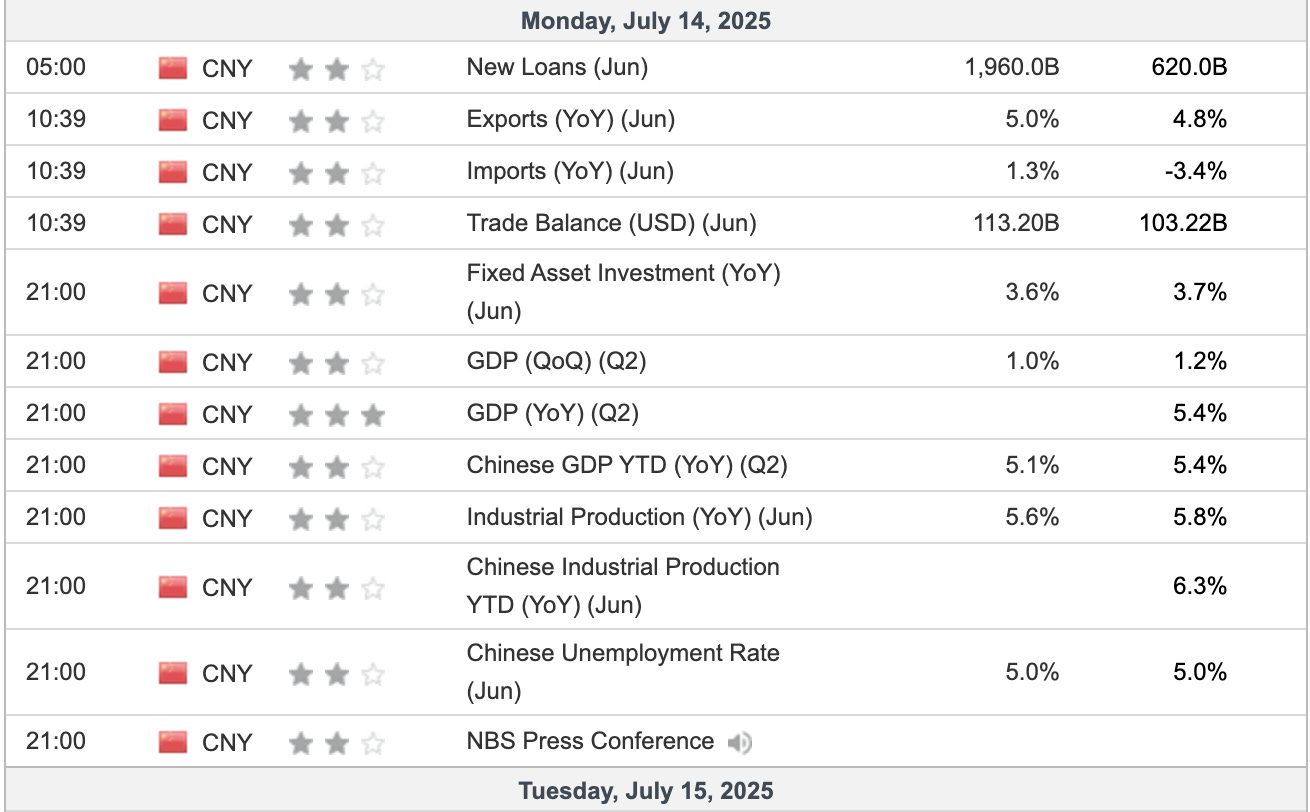Click the 113.20B Trade Balance forecast
The image size is (1310, 812).
[1015, 224]
